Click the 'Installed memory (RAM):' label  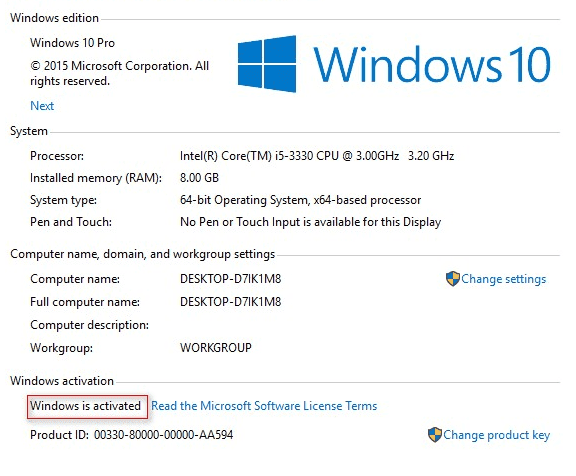coord(96,178)
